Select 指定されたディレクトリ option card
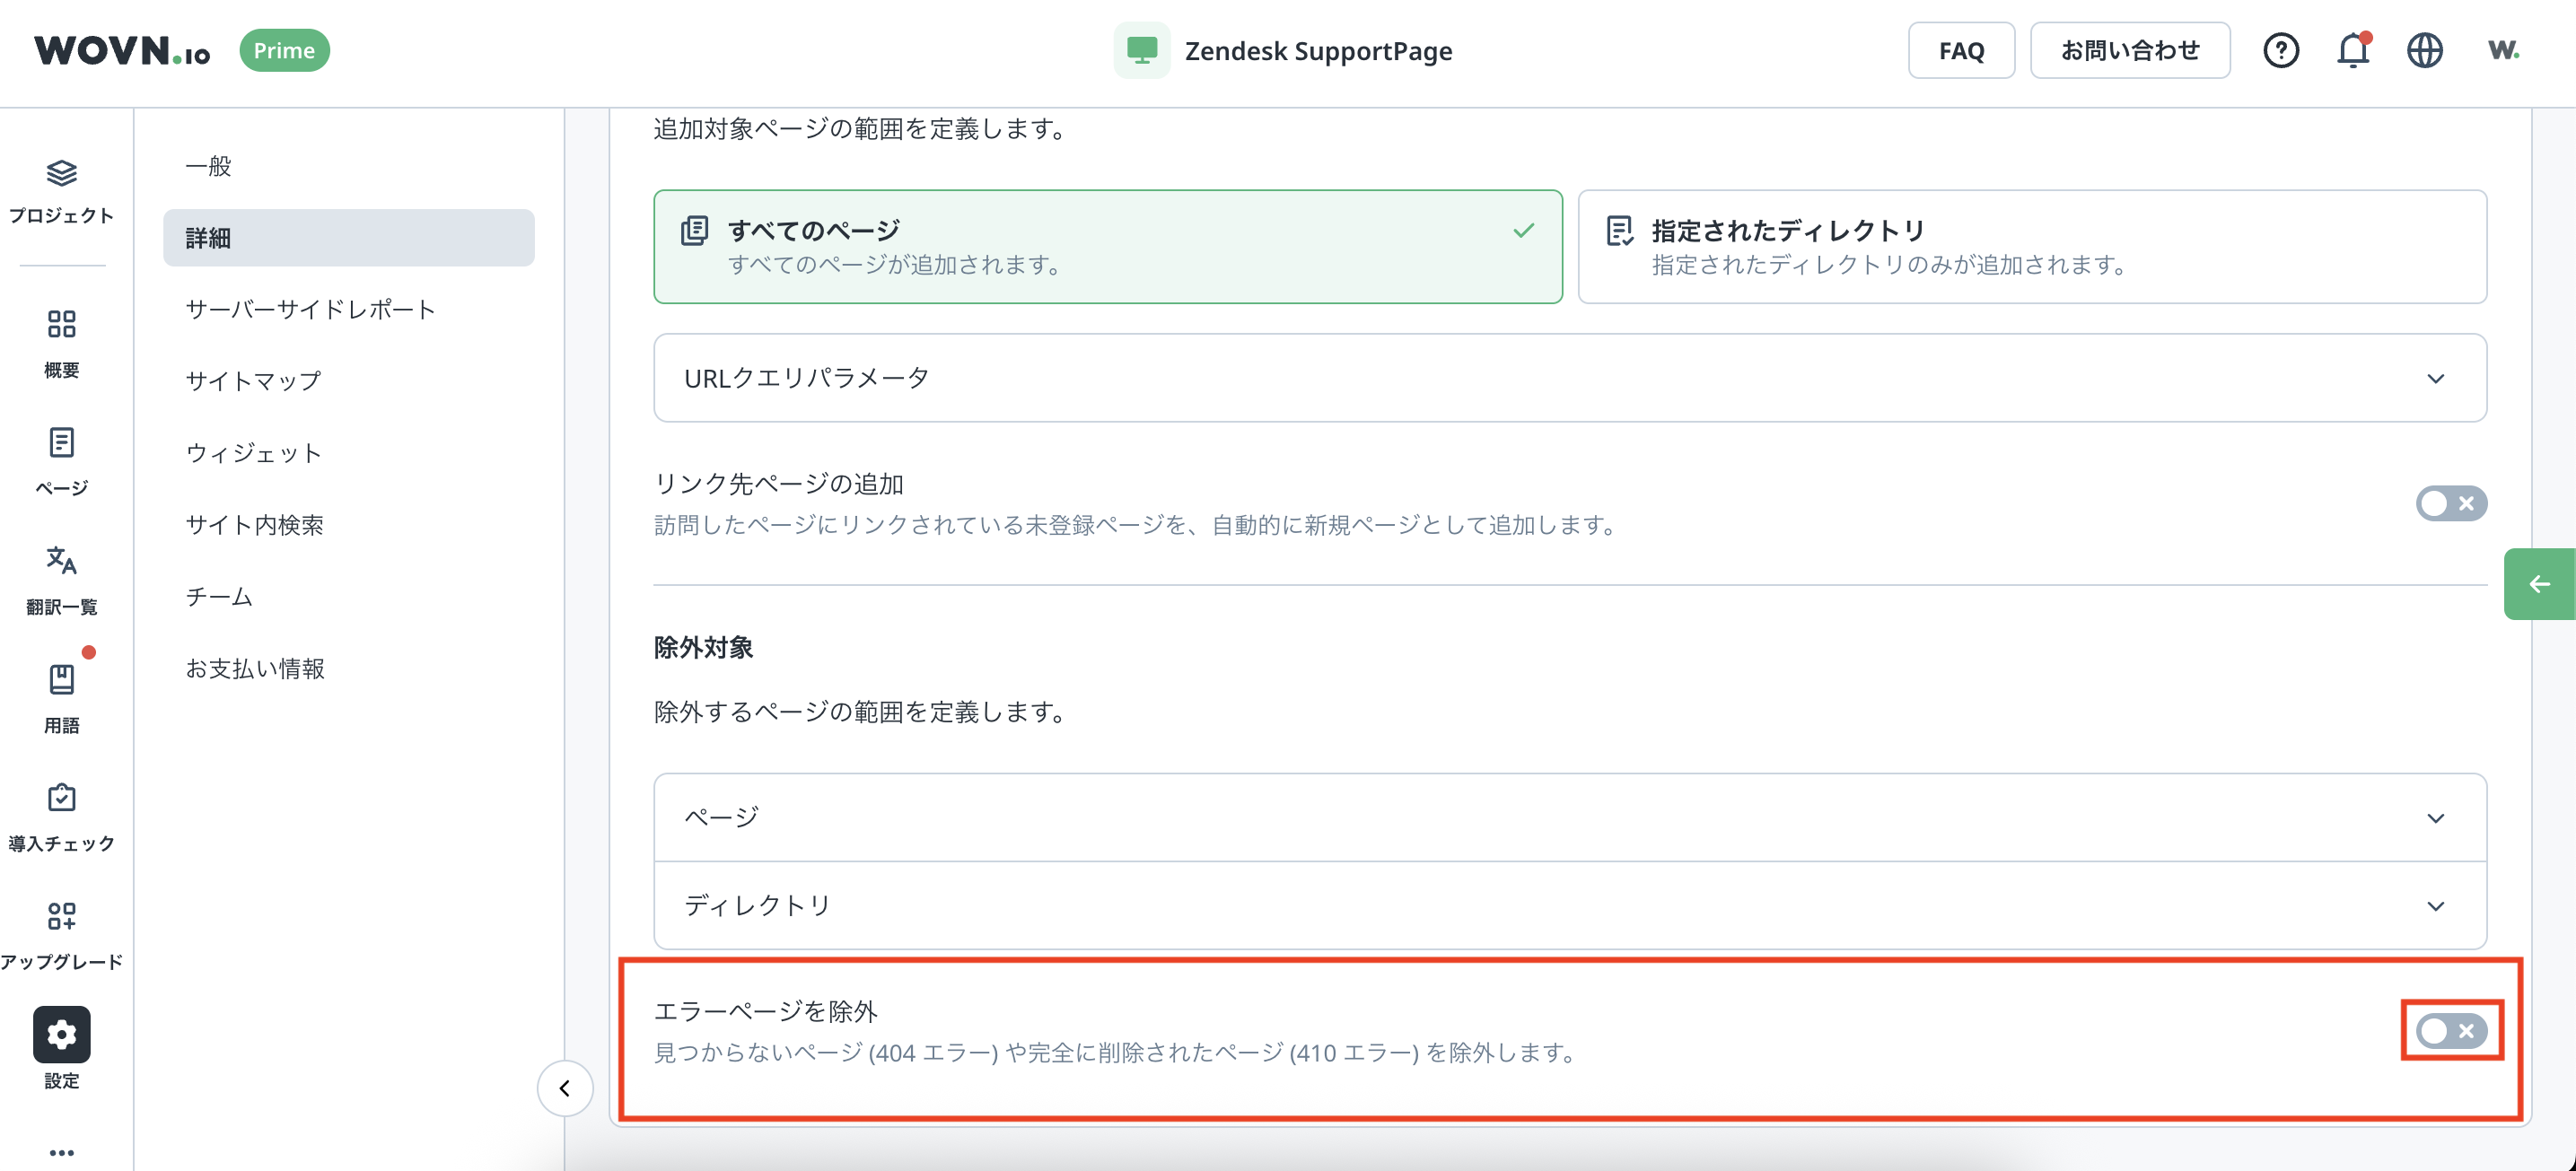 click(x=2031, y=246)
